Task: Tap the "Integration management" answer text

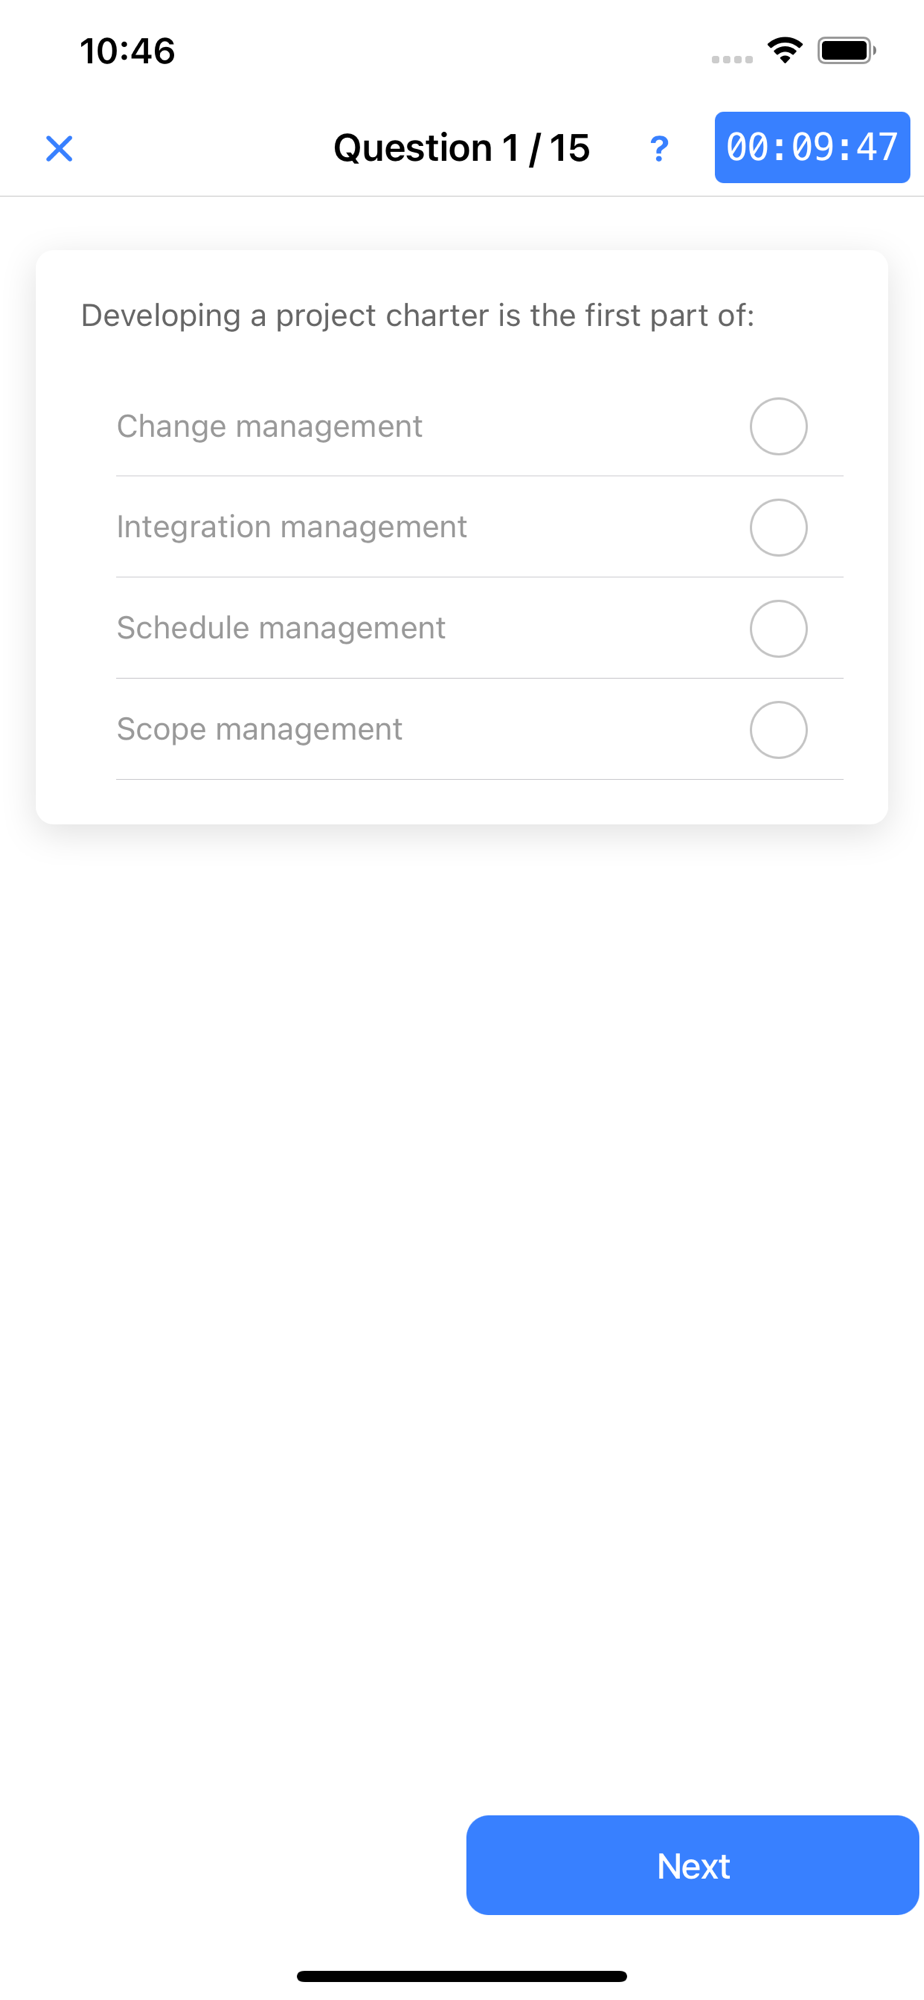Action: pos(292,527)
